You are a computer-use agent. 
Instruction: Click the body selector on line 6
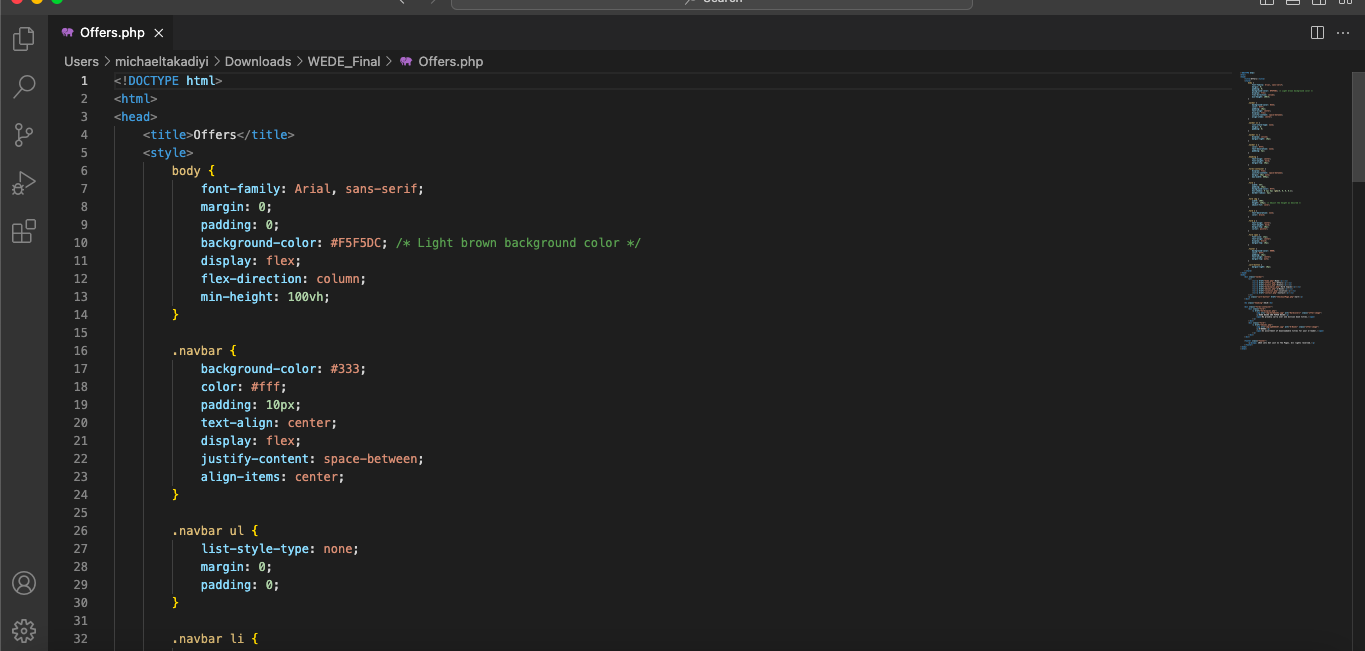coord(186,171)
